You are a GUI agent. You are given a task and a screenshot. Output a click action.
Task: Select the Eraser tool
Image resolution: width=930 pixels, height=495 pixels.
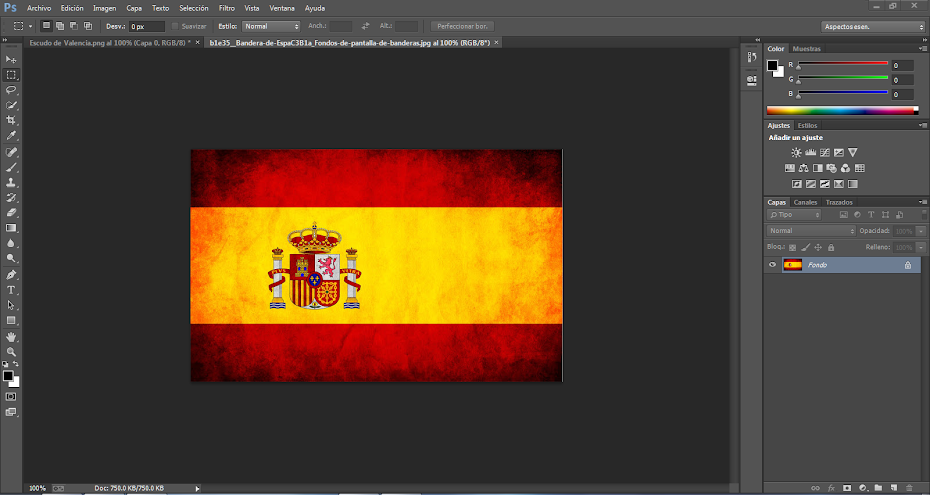click(x=11, y=212)
